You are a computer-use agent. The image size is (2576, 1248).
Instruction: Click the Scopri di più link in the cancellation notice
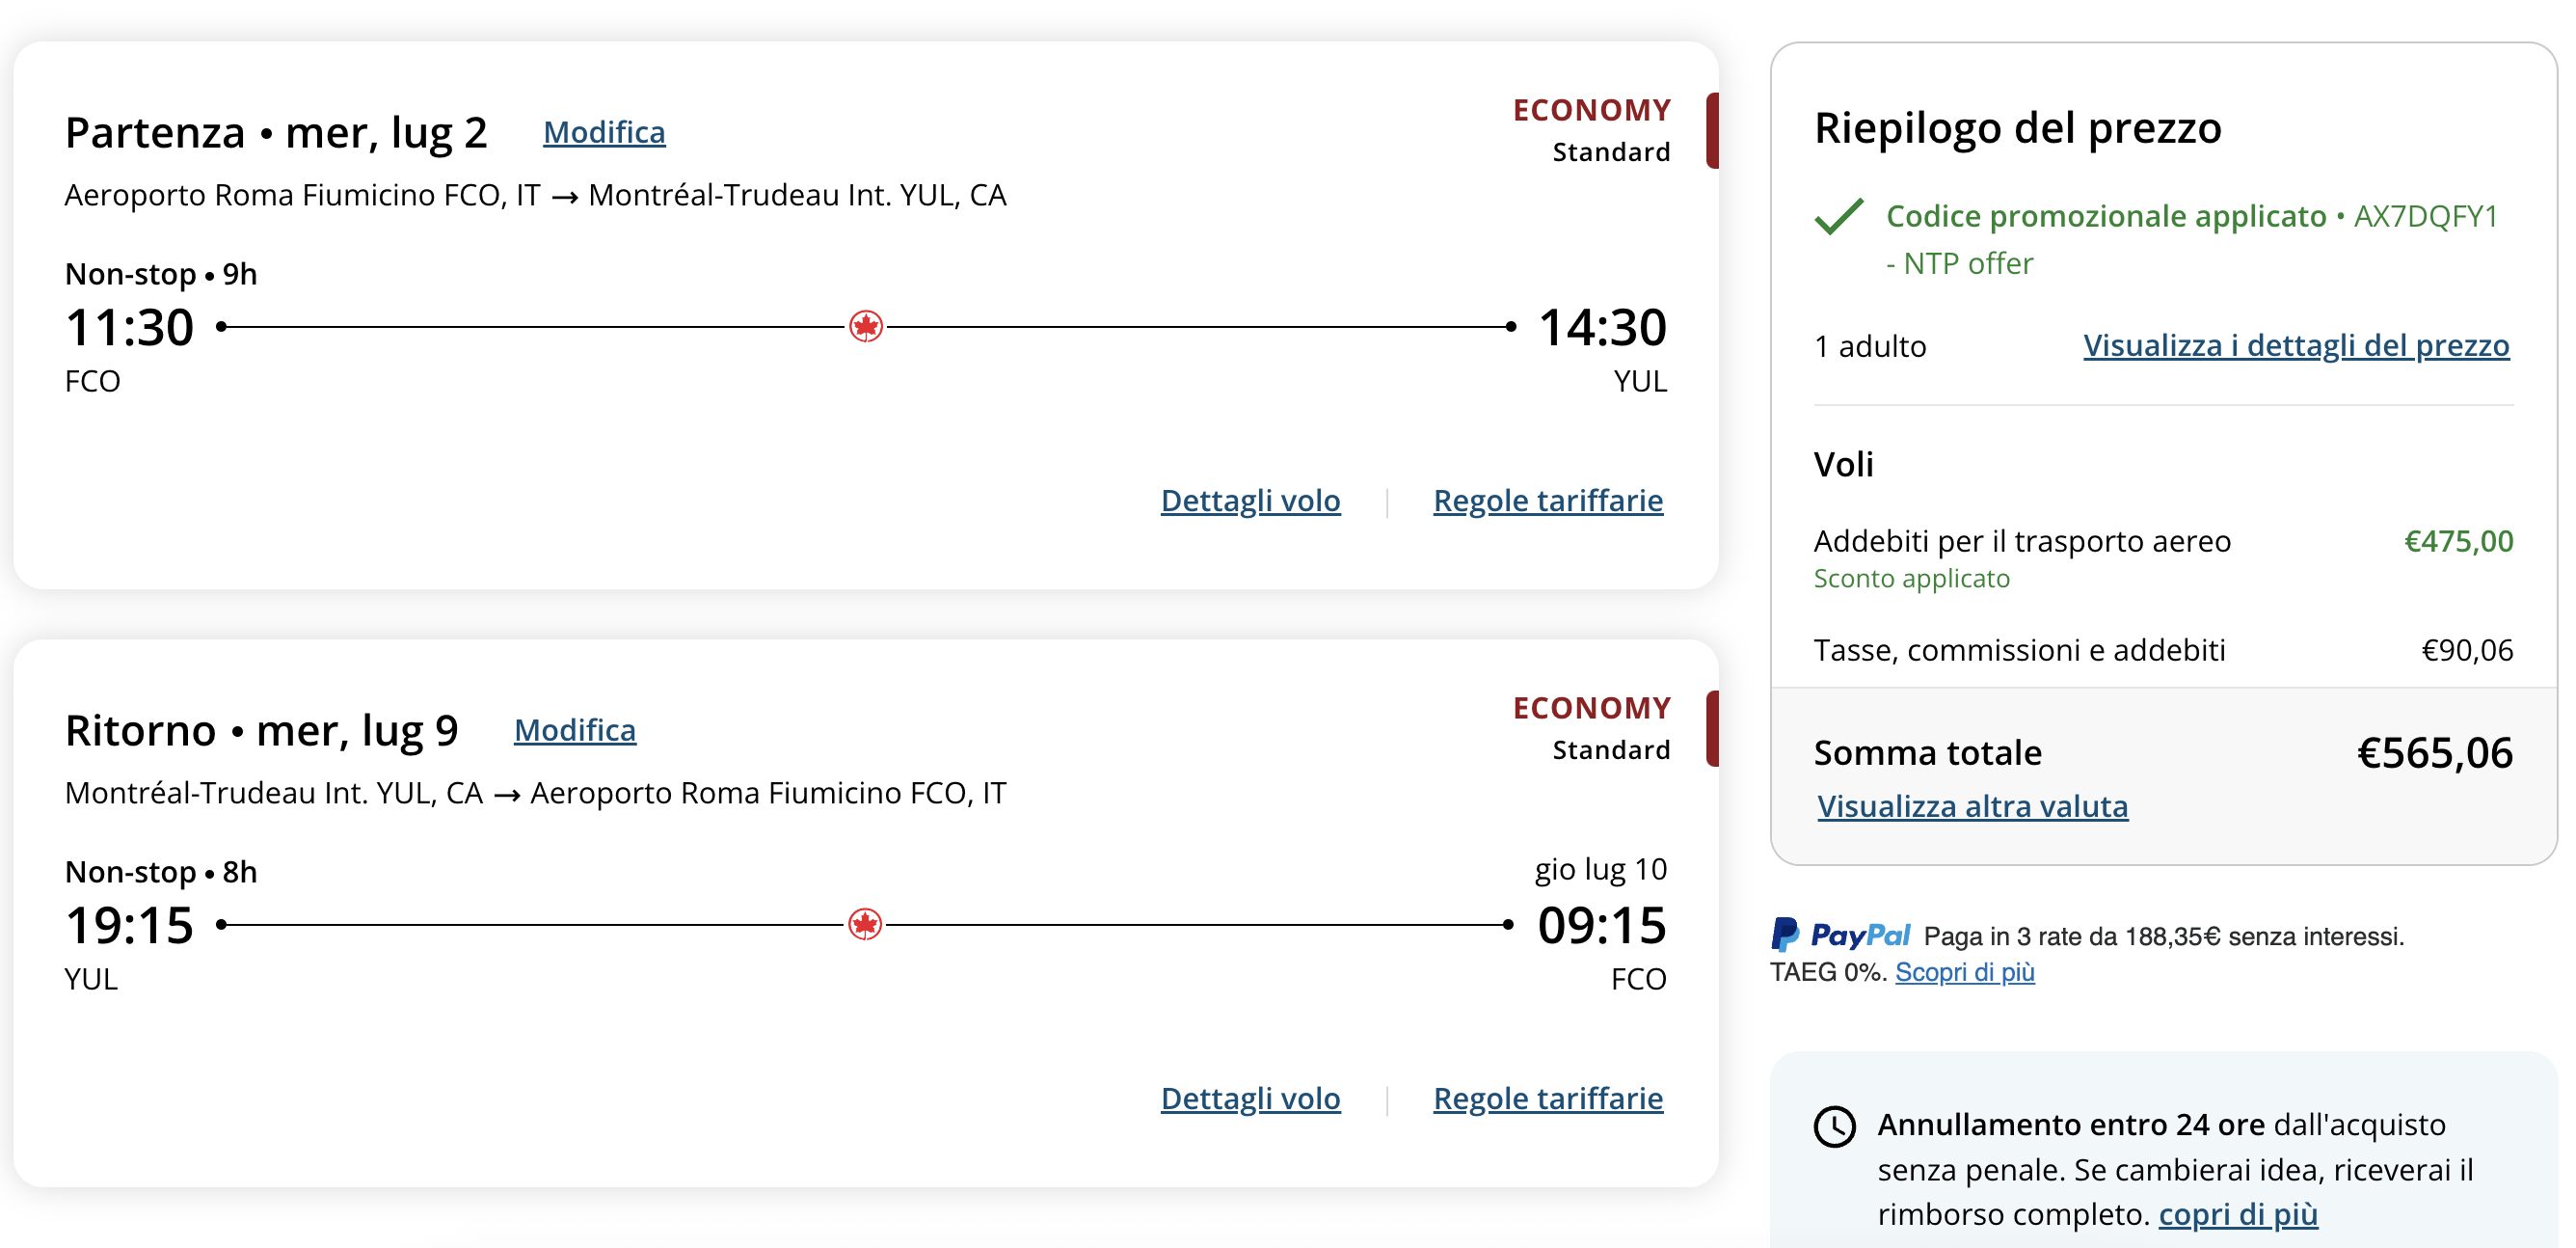tap(2238, 1214)
